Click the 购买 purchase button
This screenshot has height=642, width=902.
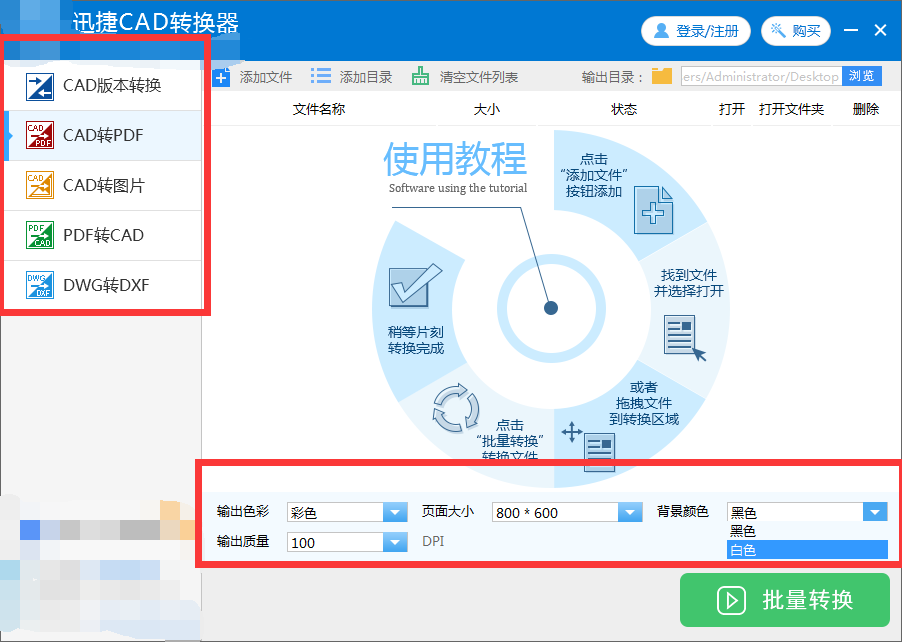click(x=796, y=30)
